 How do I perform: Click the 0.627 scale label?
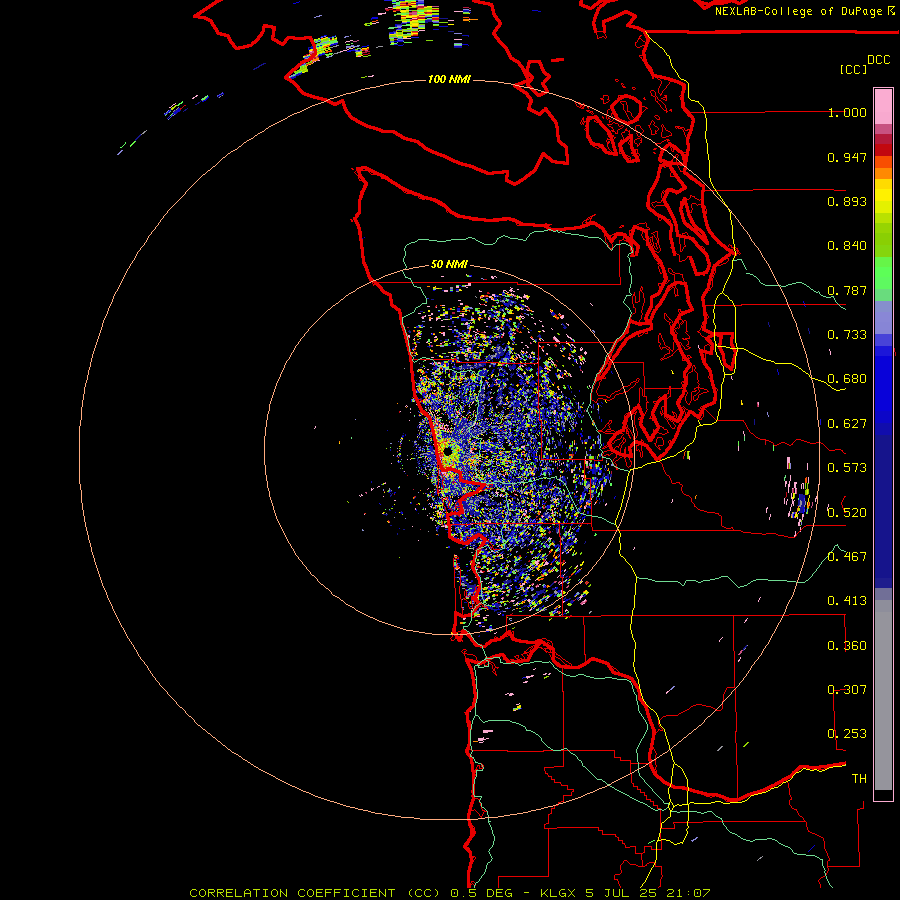(x=847, y=424)
